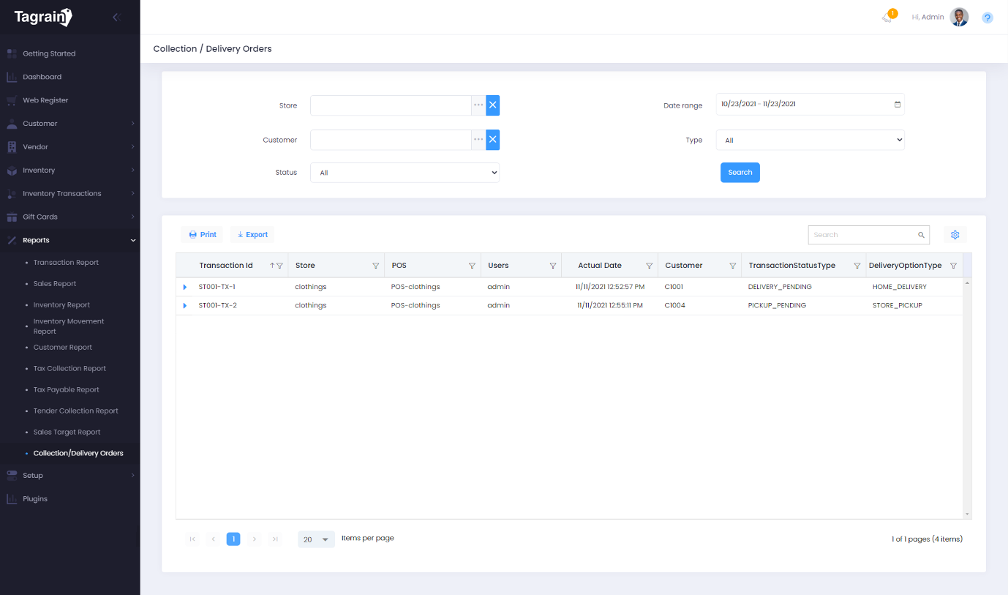Print the orders list
This screenshot has width=1008, height=596.
click(202, 235)
